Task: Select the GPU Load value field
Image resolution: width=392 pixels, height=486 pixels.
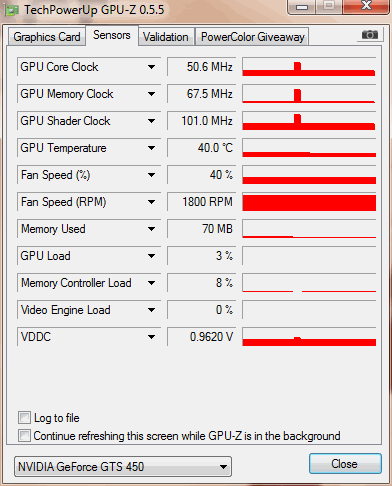Action: [201, 256]
